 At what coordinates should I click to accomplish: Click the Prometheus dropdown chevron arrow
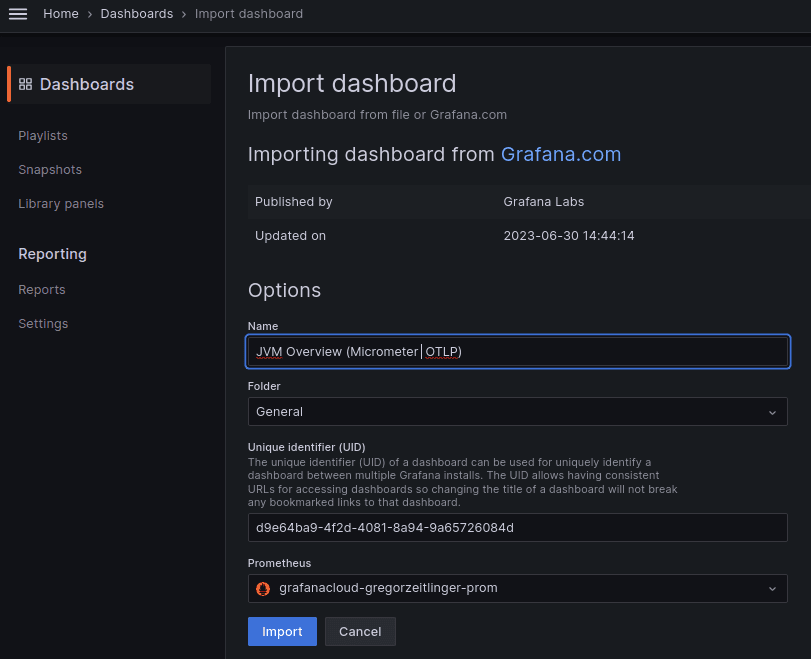772,589
